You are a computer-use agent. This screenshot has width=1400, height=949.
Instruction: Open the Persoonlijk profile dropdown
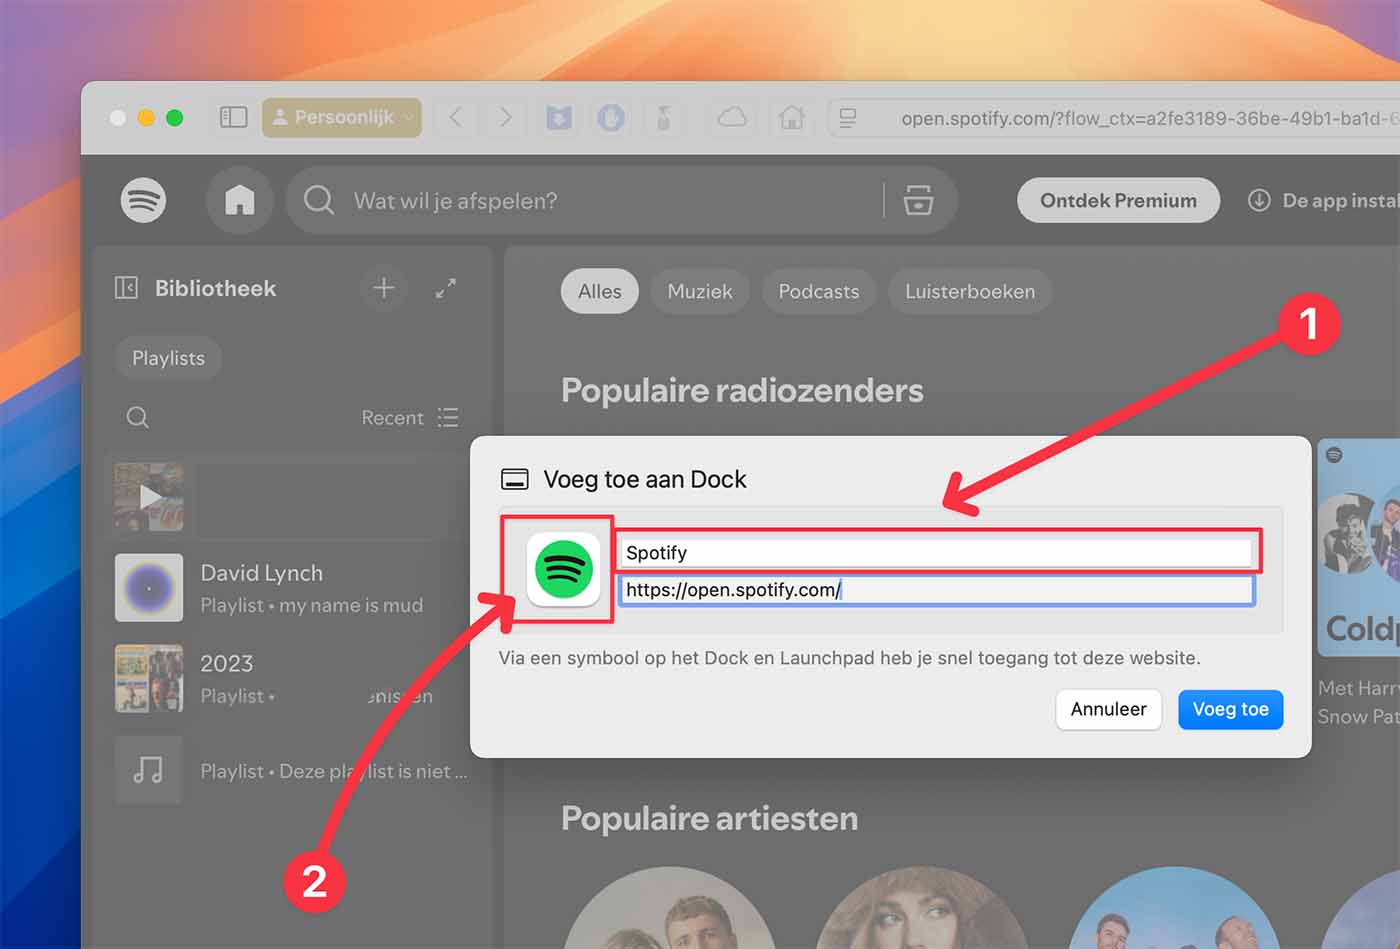[342, 118]
